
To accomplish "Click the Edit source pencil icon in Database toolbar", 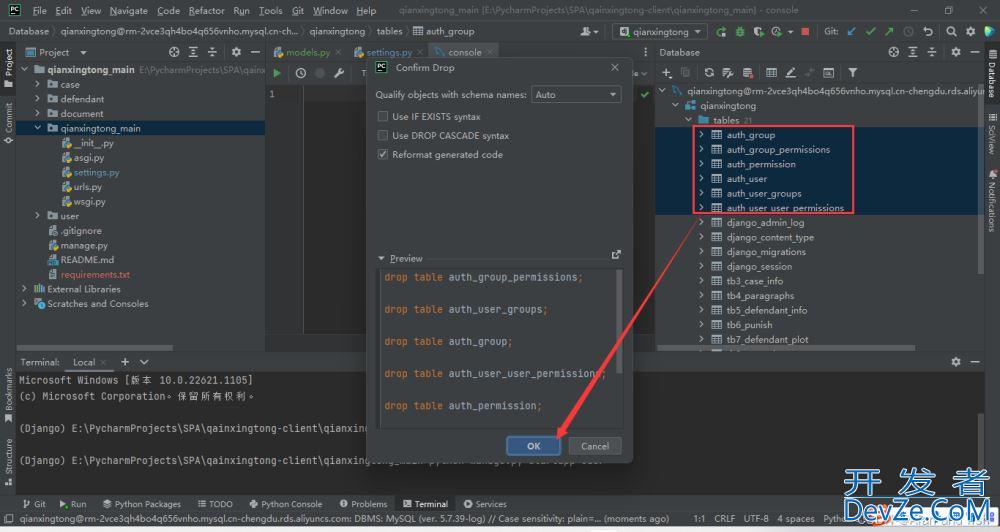I will pos(790,73).
